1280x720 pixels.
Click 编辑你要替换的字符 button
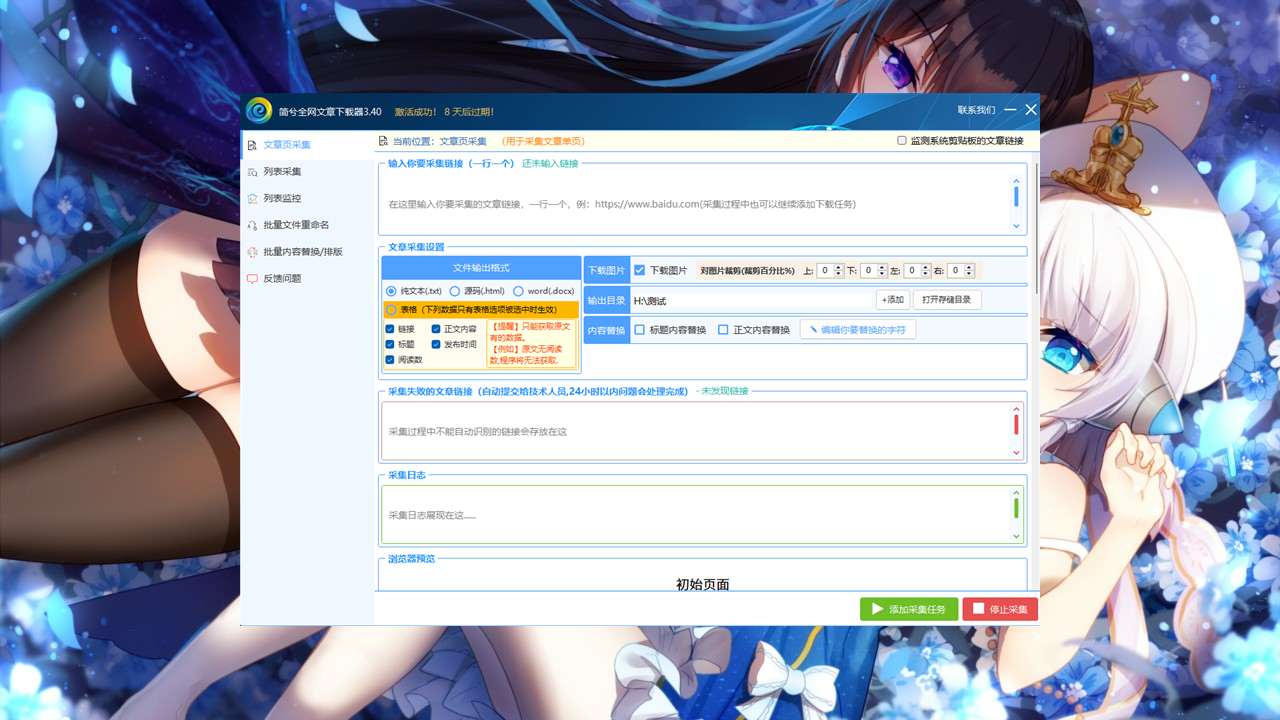pyautogui.click(x=858, y=330)
